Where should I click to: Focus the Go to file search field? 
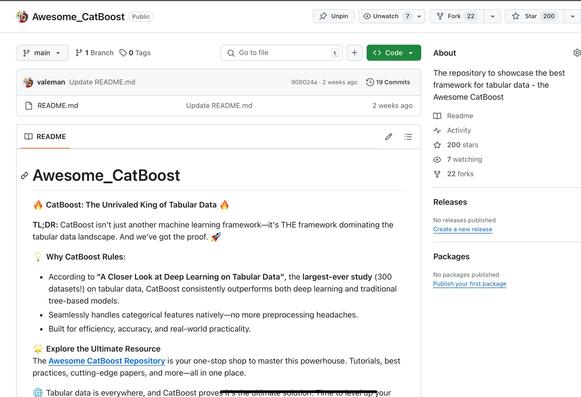[281, 53]
